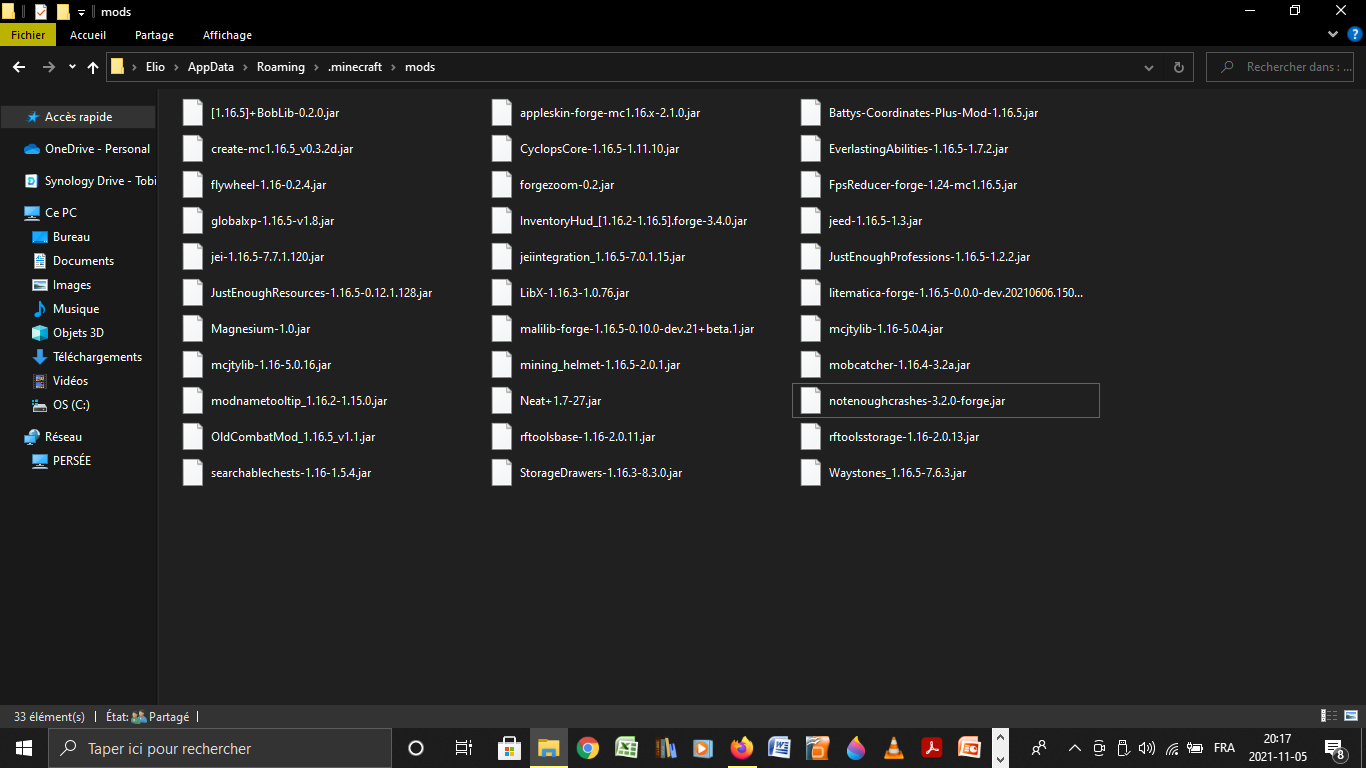Screen dimensions: 1366x768
Task: Open the Windows Start menu
Action: pos(23,748)
